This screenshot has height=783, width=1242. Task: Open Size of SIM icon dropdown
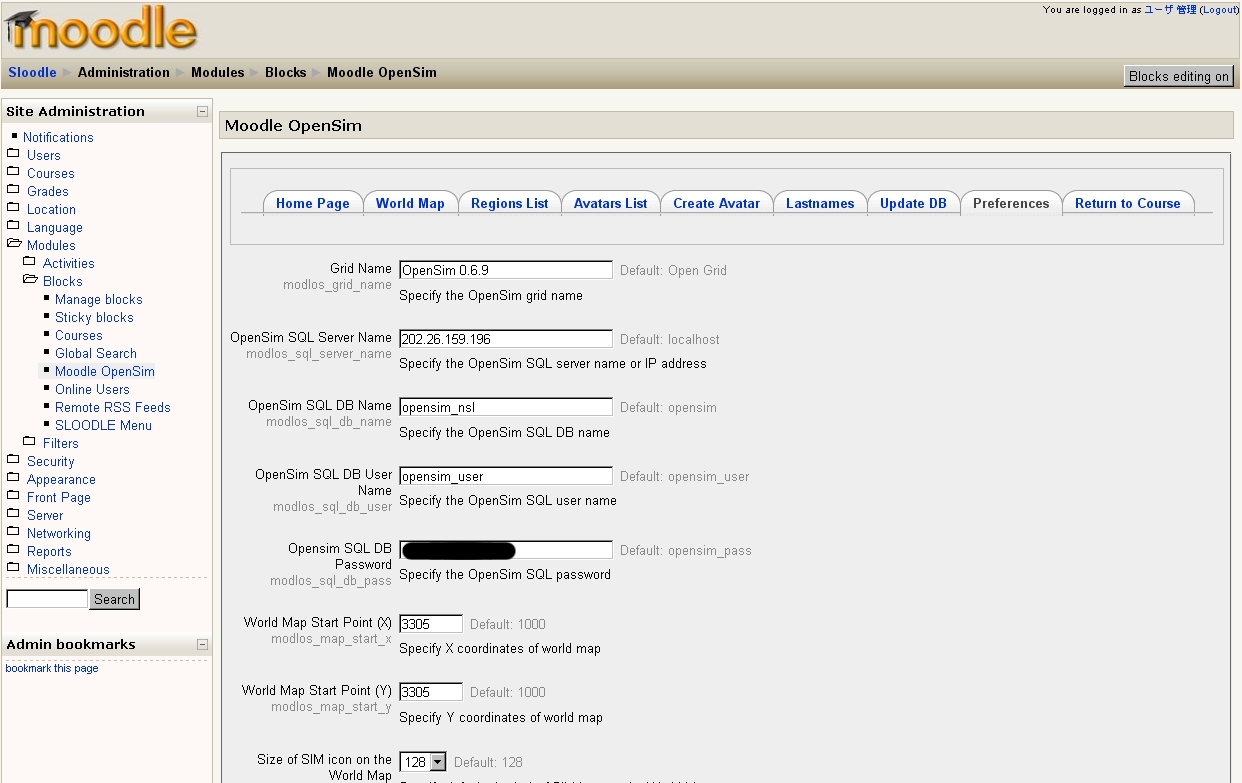[437, 762]
